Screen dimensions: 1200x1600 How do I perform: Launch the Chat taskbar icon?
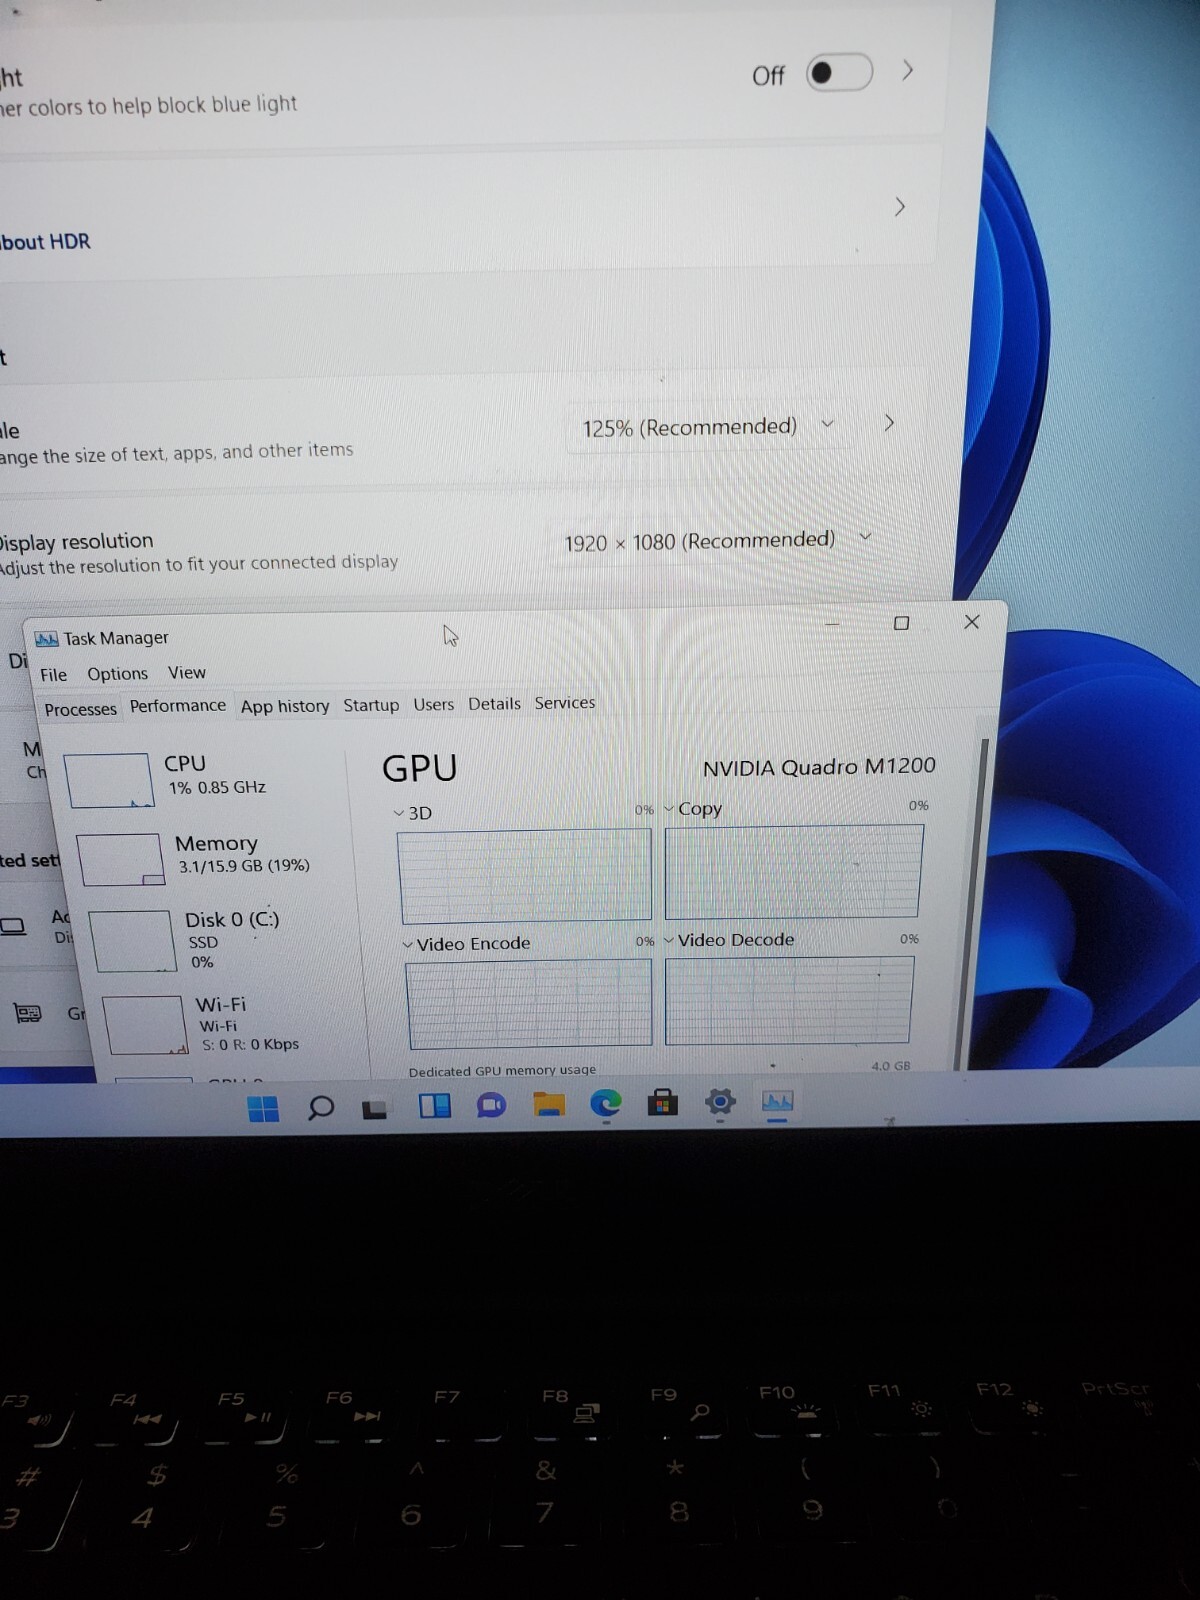click(490, 1105)
